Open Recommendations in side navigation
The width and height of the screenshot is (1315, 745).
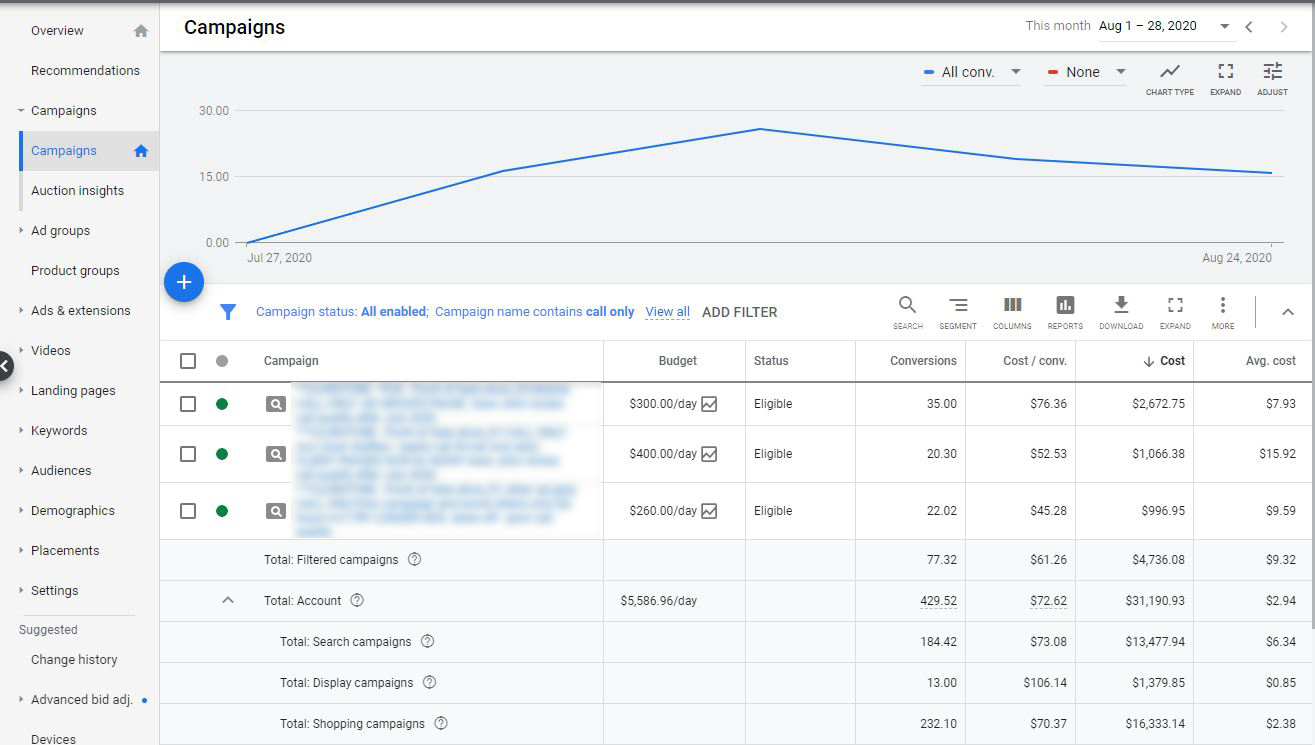85,71
